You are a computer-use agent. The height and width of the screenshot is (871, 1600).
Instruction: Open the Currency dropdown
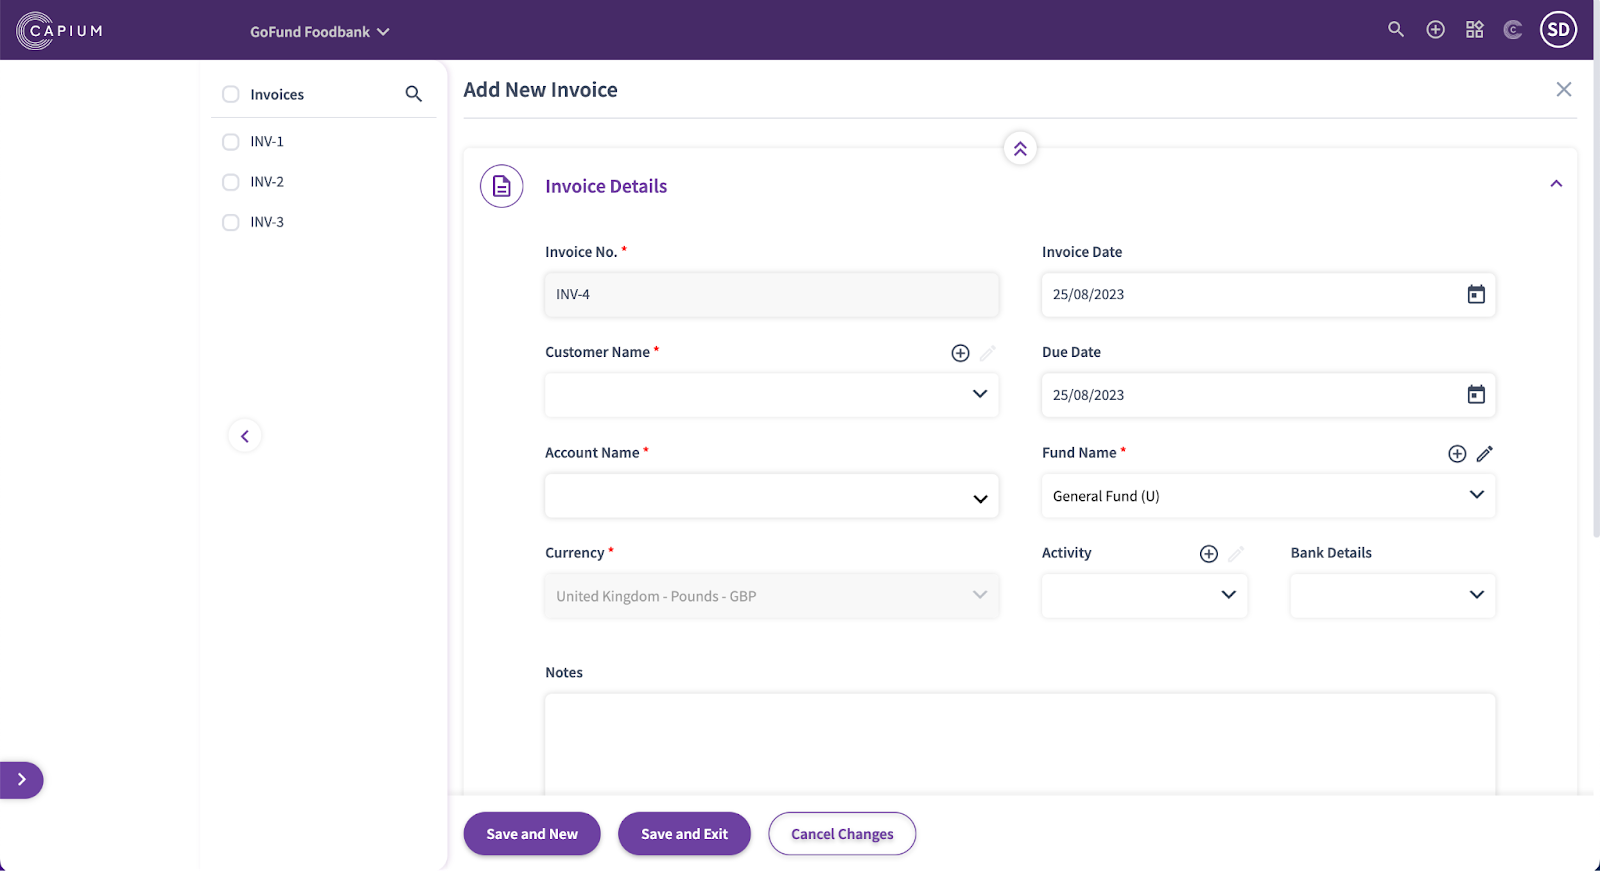click(772, 596)
